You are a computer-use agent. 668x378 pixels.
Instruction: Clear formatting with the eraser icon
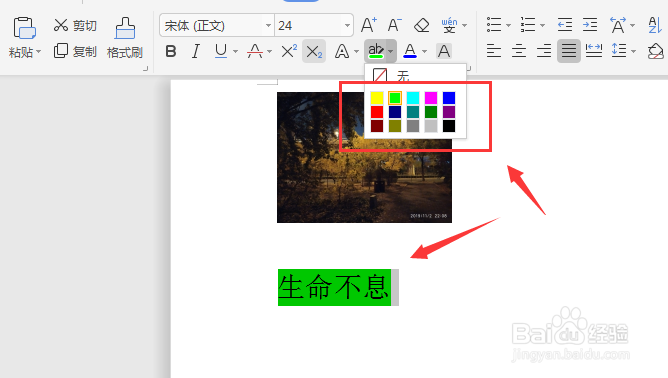421,25
